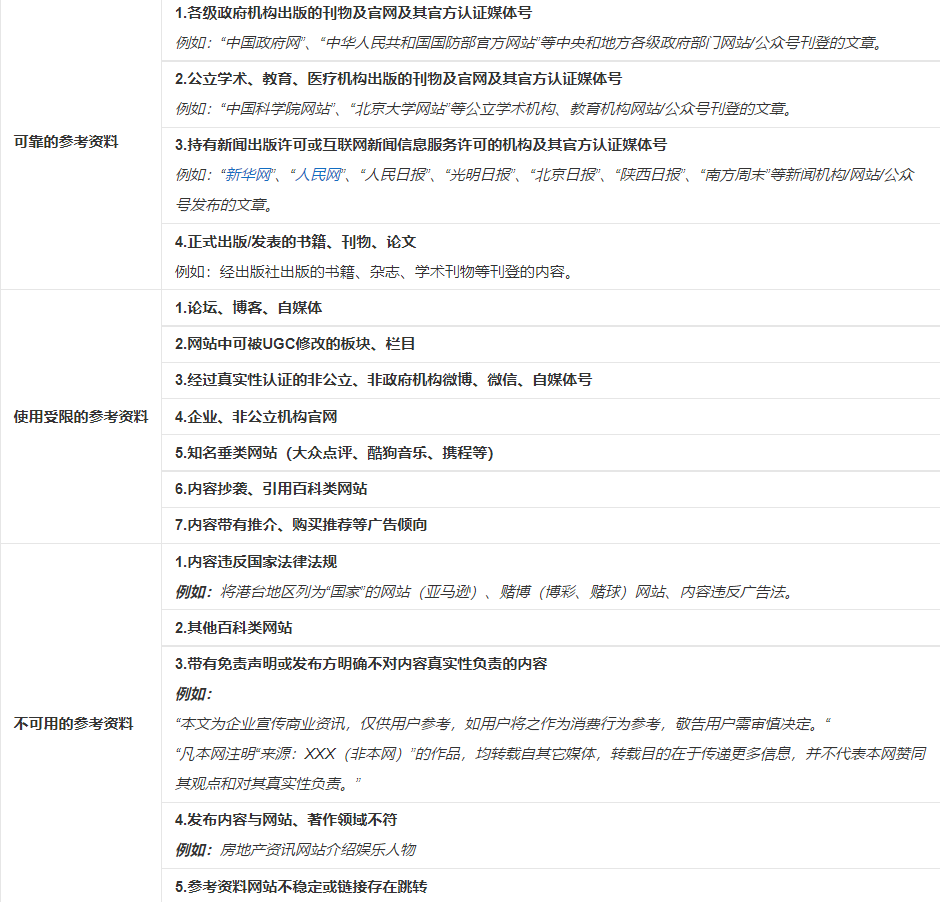The width and height of the screenshot is (940, 902).
Task: Click the example line mentioning 中国政府网
Action: tap(530, 43)
